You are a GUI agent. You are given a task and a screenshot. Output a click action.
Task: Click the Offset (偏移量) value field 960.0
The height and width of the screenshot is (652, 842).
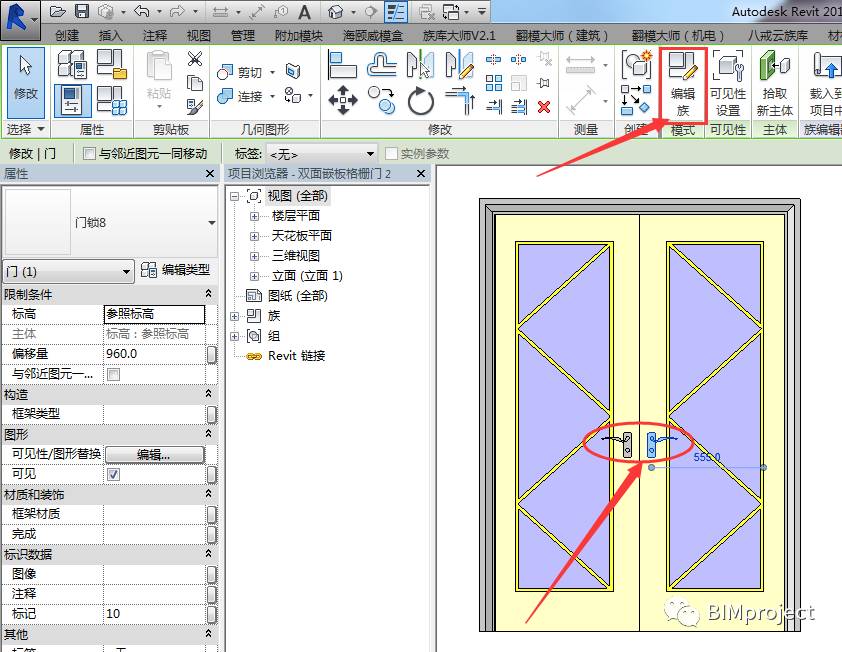(155, 354)
